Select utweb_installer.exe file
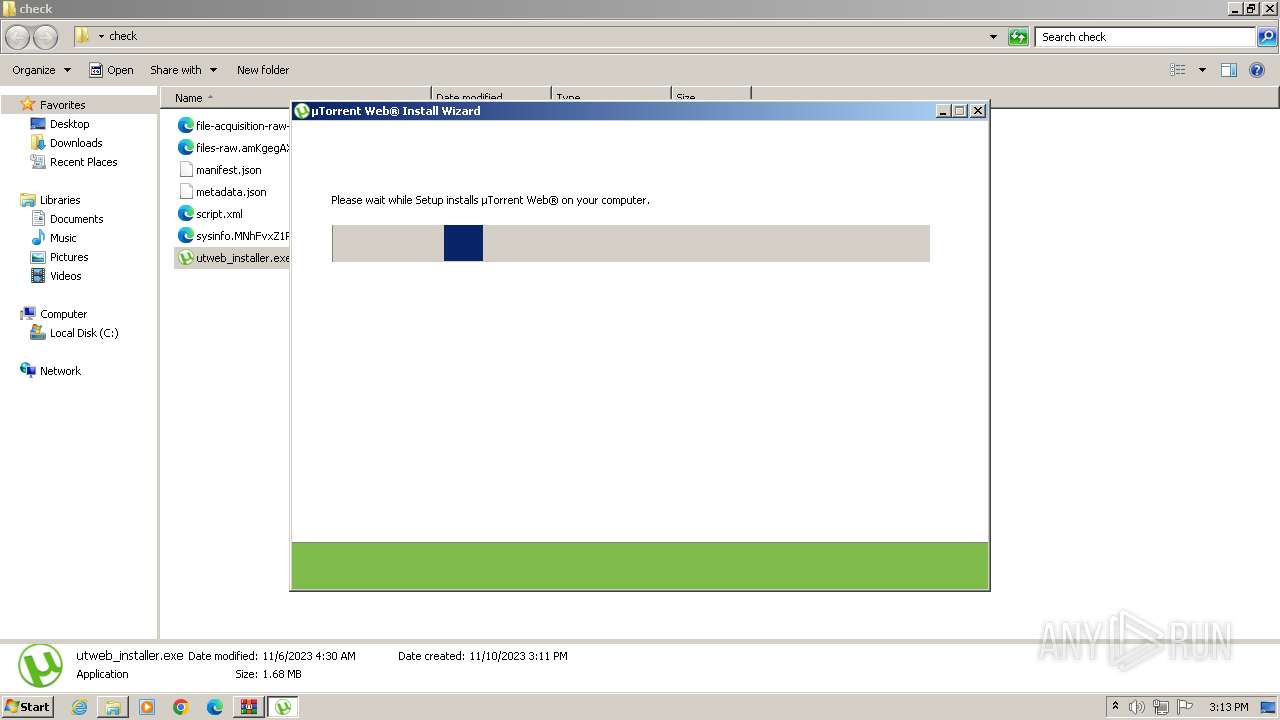The image size is (1280, 720). (233, 258)
